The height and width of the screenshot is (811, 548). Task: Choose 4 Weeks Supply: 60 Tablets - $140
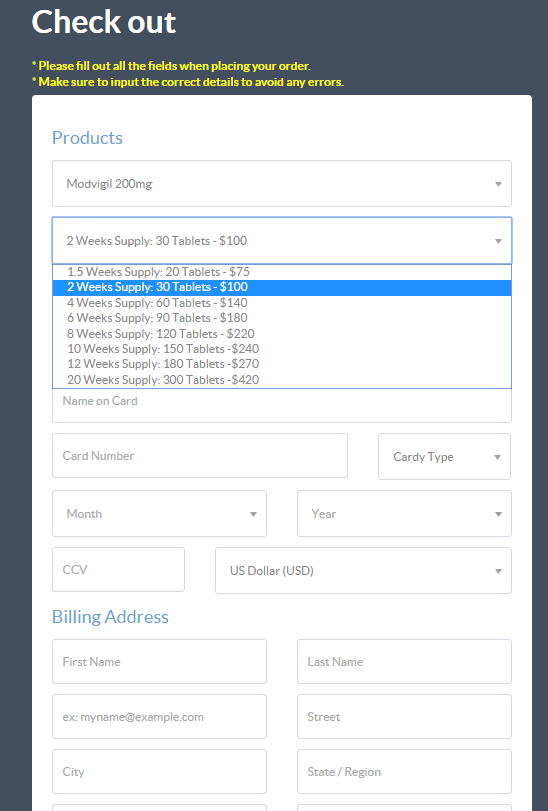click(x=282, y=303)
